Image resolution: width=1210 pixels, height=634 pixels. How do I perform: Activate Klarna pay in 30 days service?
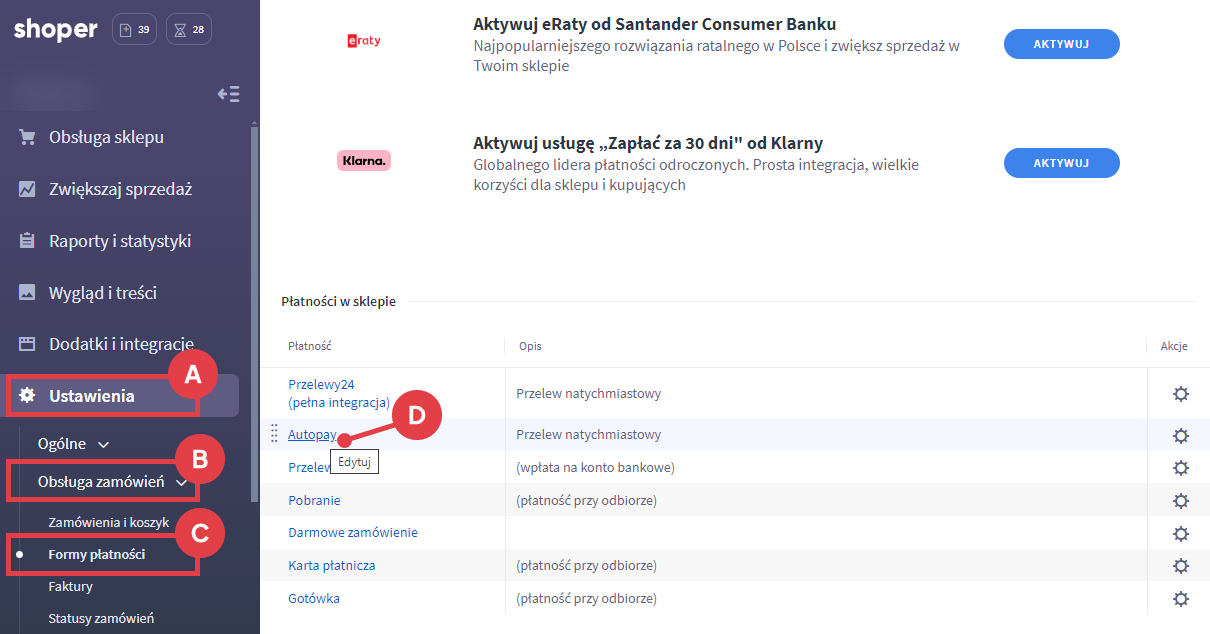tap(1061, 163)
